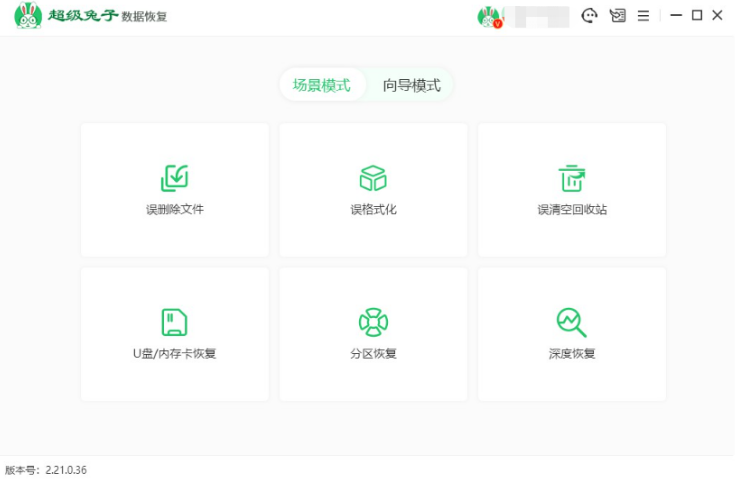Click the 误格式化 text label

[373, 210]
